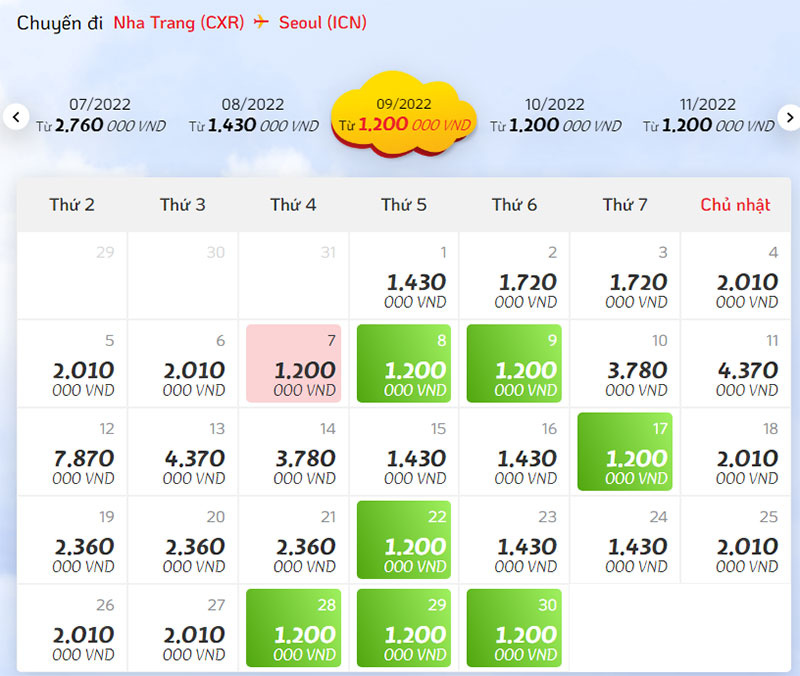Pick September 3 fare 1.720
The image size is (800, 676).
point(625,276)
